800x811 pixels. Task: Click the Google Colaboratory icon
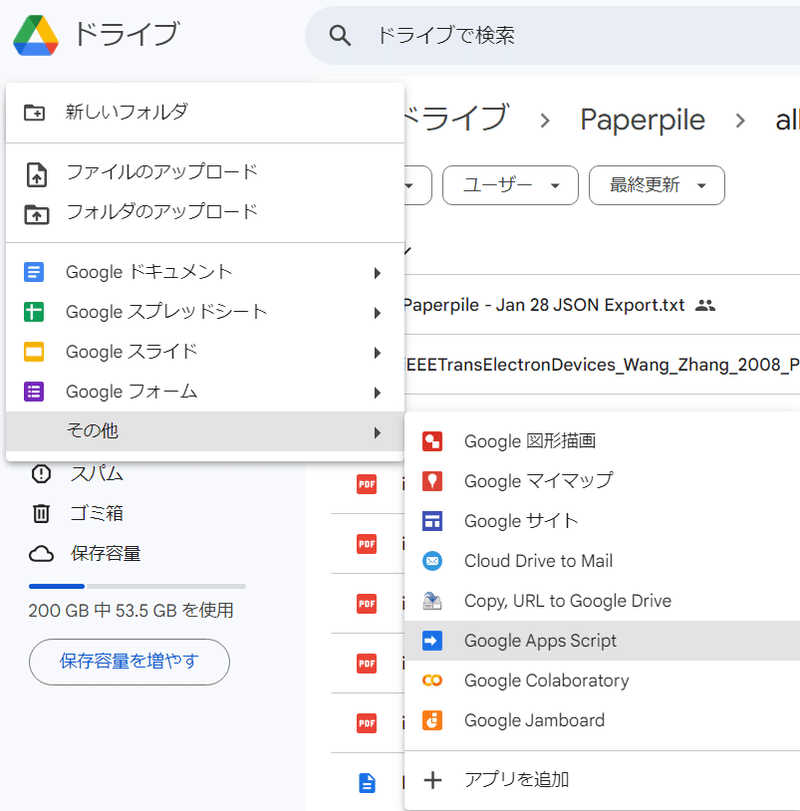[432, 680]
